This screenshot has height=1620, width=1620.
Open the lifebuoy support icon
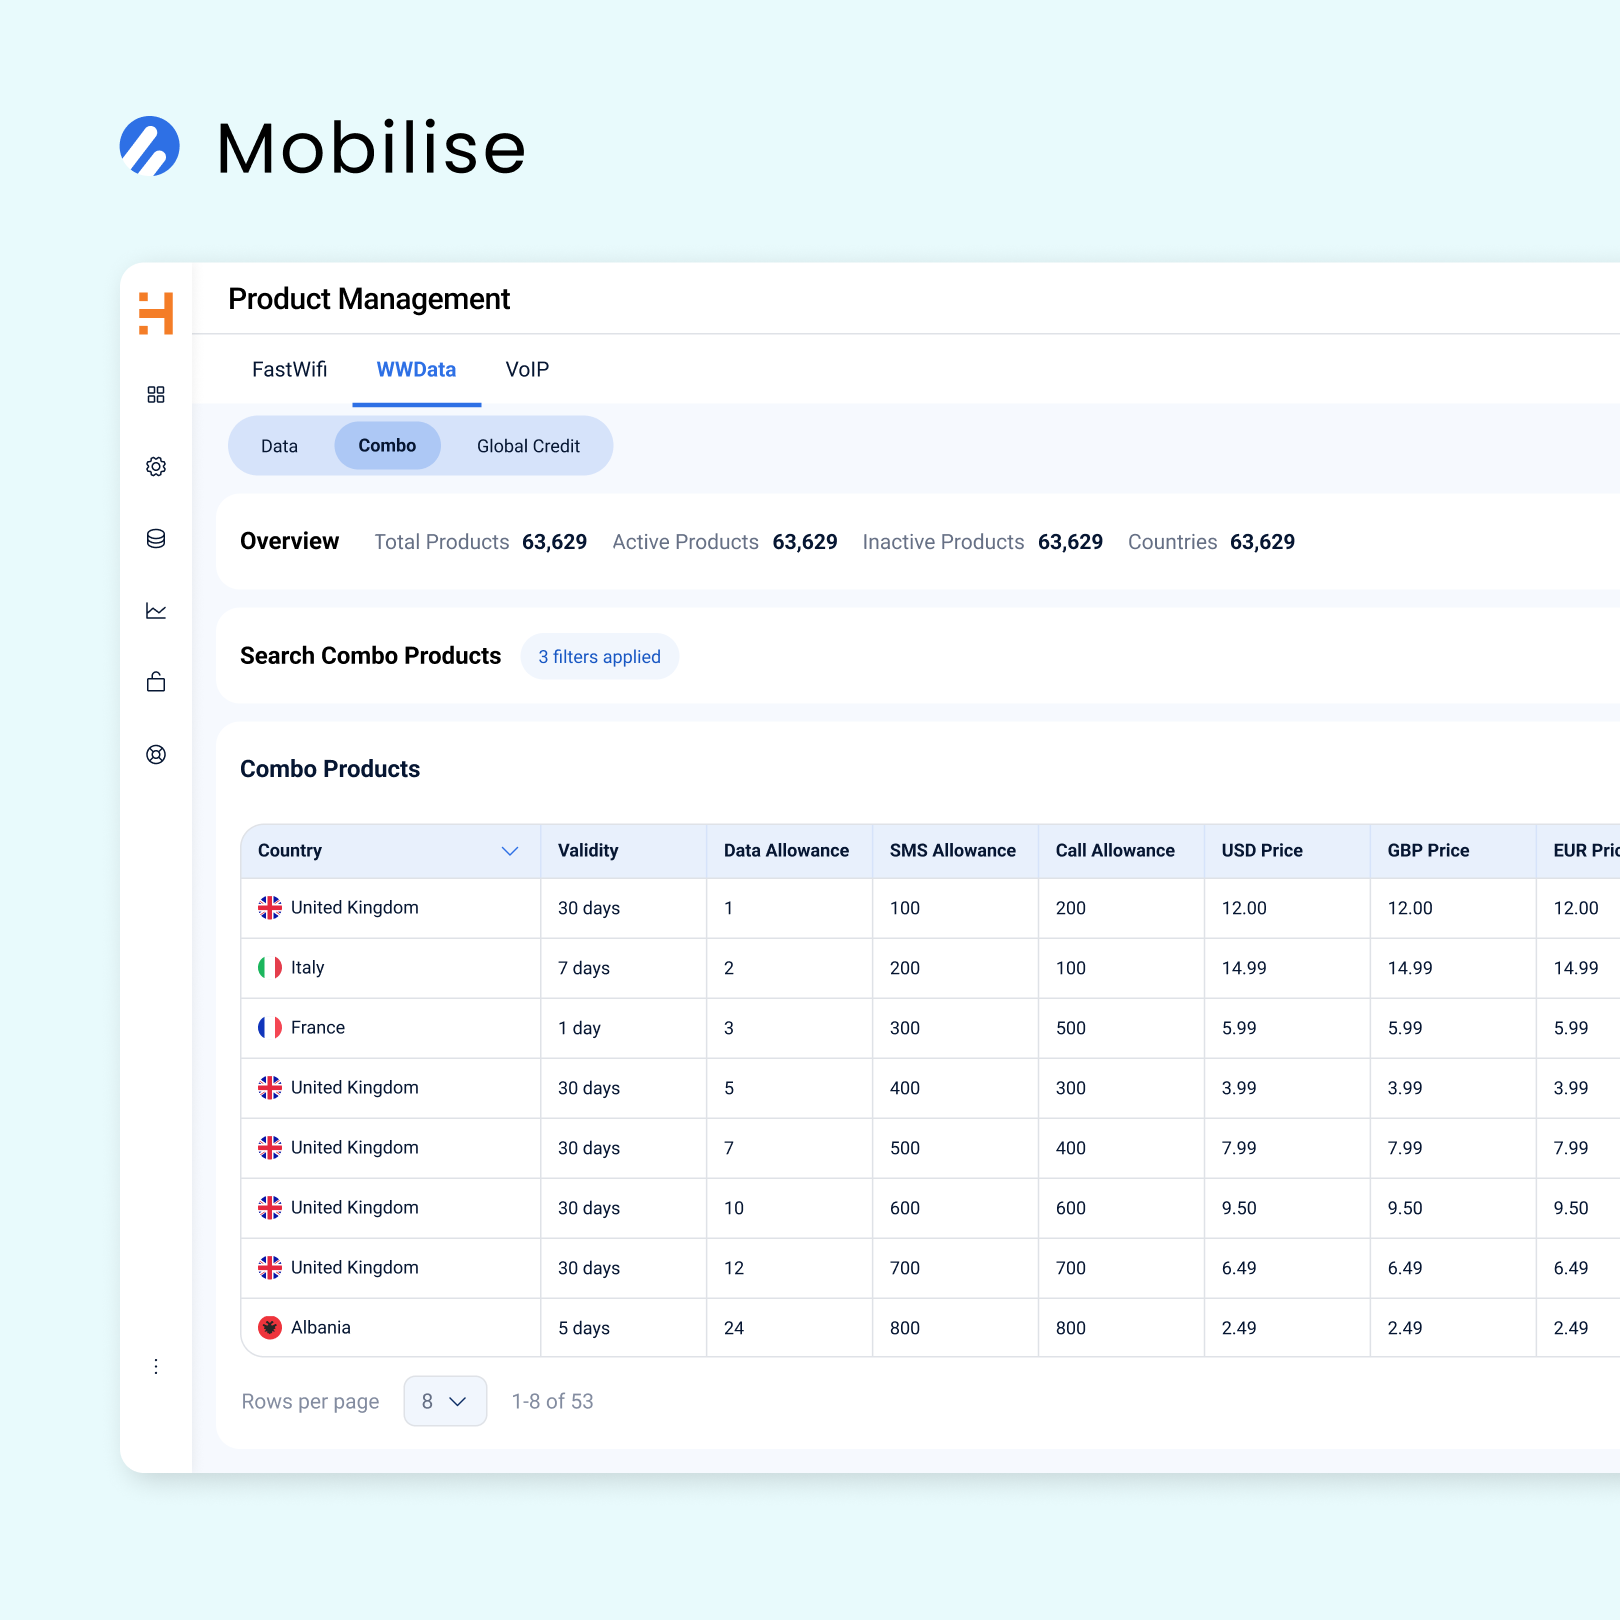pyautogui.click(x=156, y=755)
